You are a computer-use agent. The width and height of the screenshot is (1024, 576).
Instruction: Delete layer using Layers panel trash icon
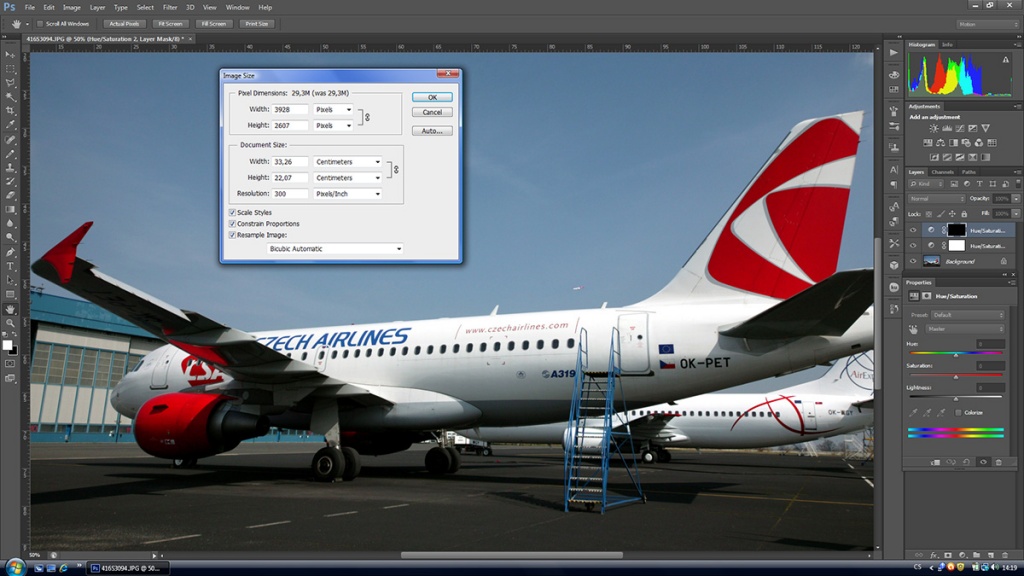point(1004,555)
